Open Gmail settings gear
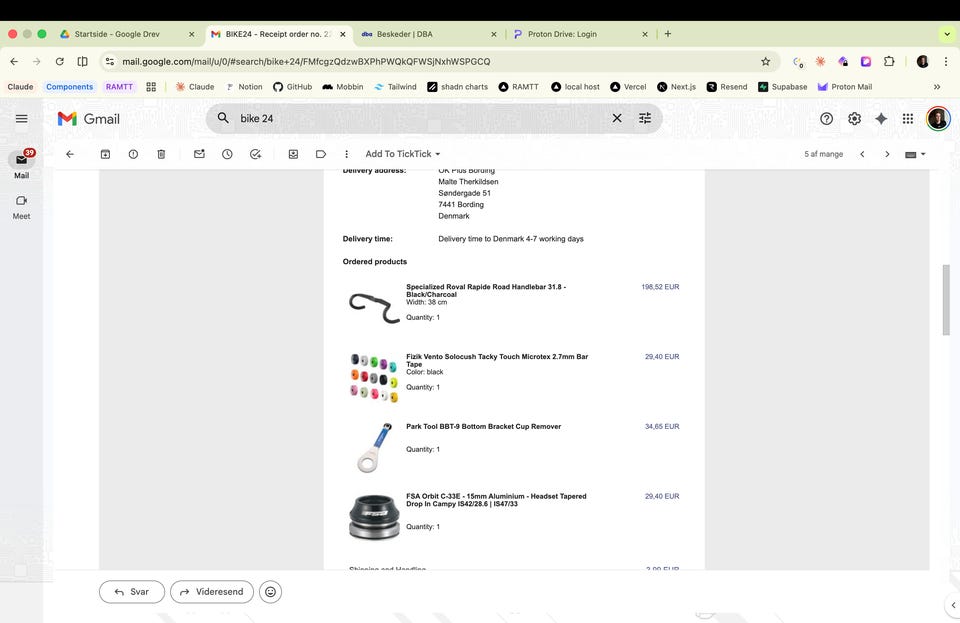The image size is (960, 623). tap(854, 119)
